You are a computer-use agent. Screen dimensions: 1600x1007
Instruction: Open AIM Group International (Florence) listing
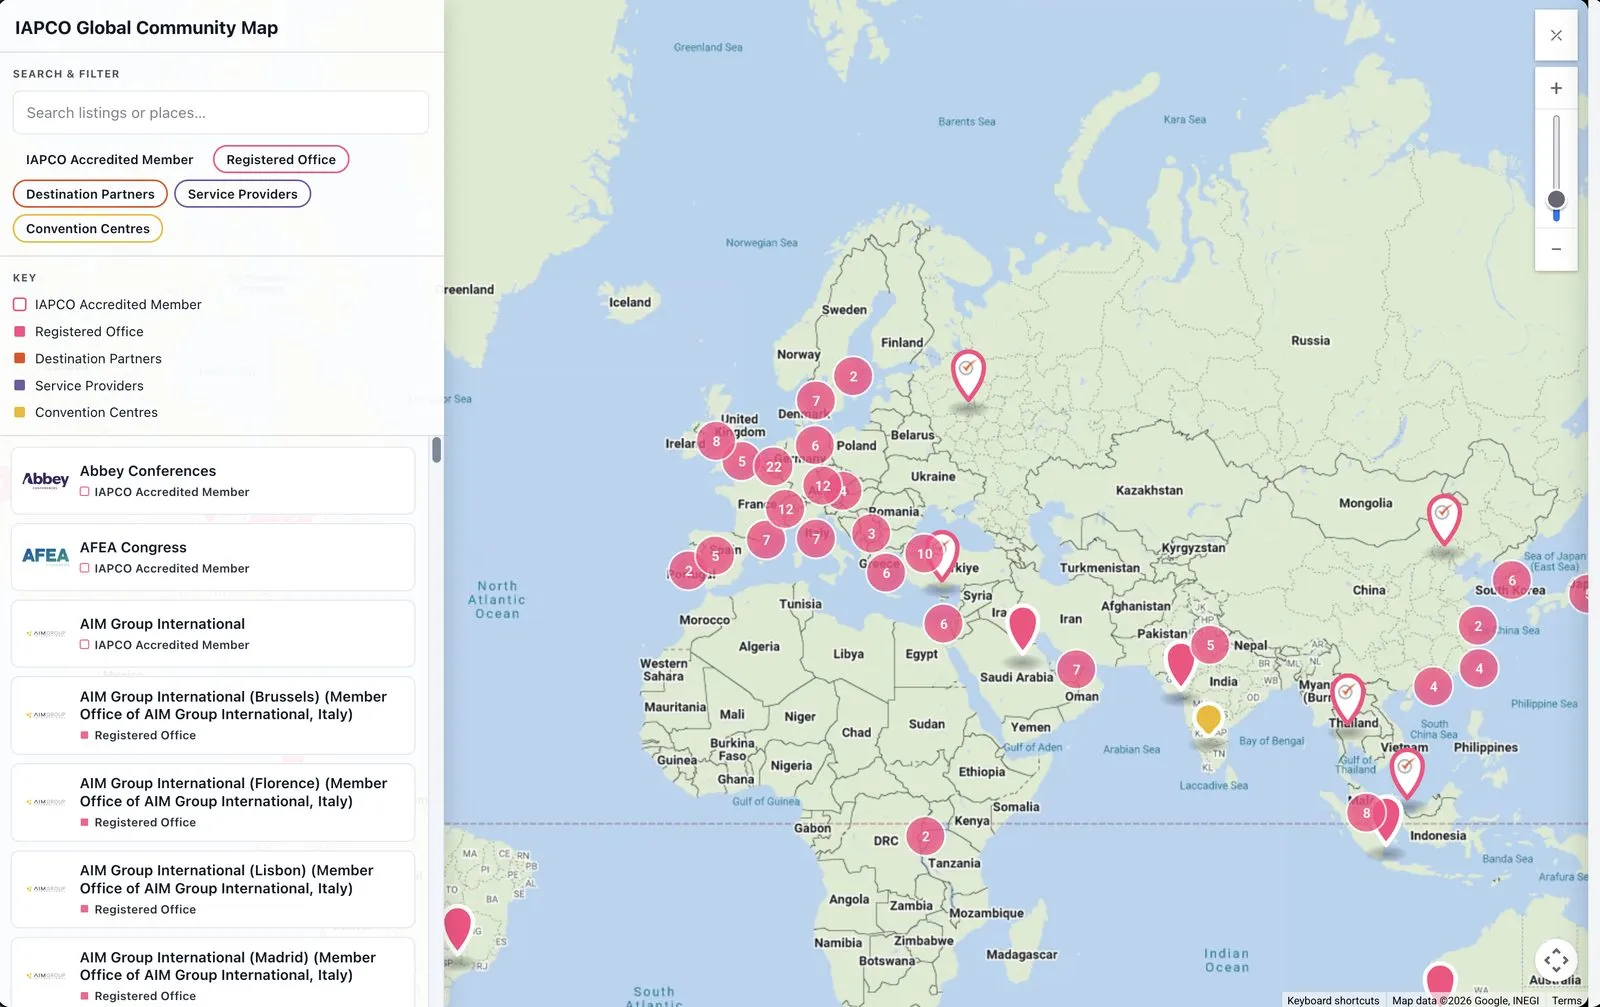pyautogui.click(x=213, y=802)
